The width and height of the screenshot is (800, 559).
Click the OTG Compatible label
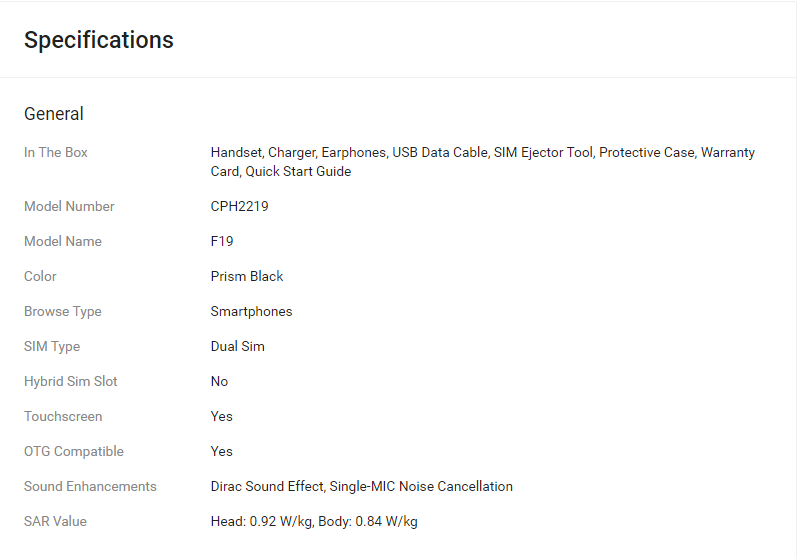74,452
